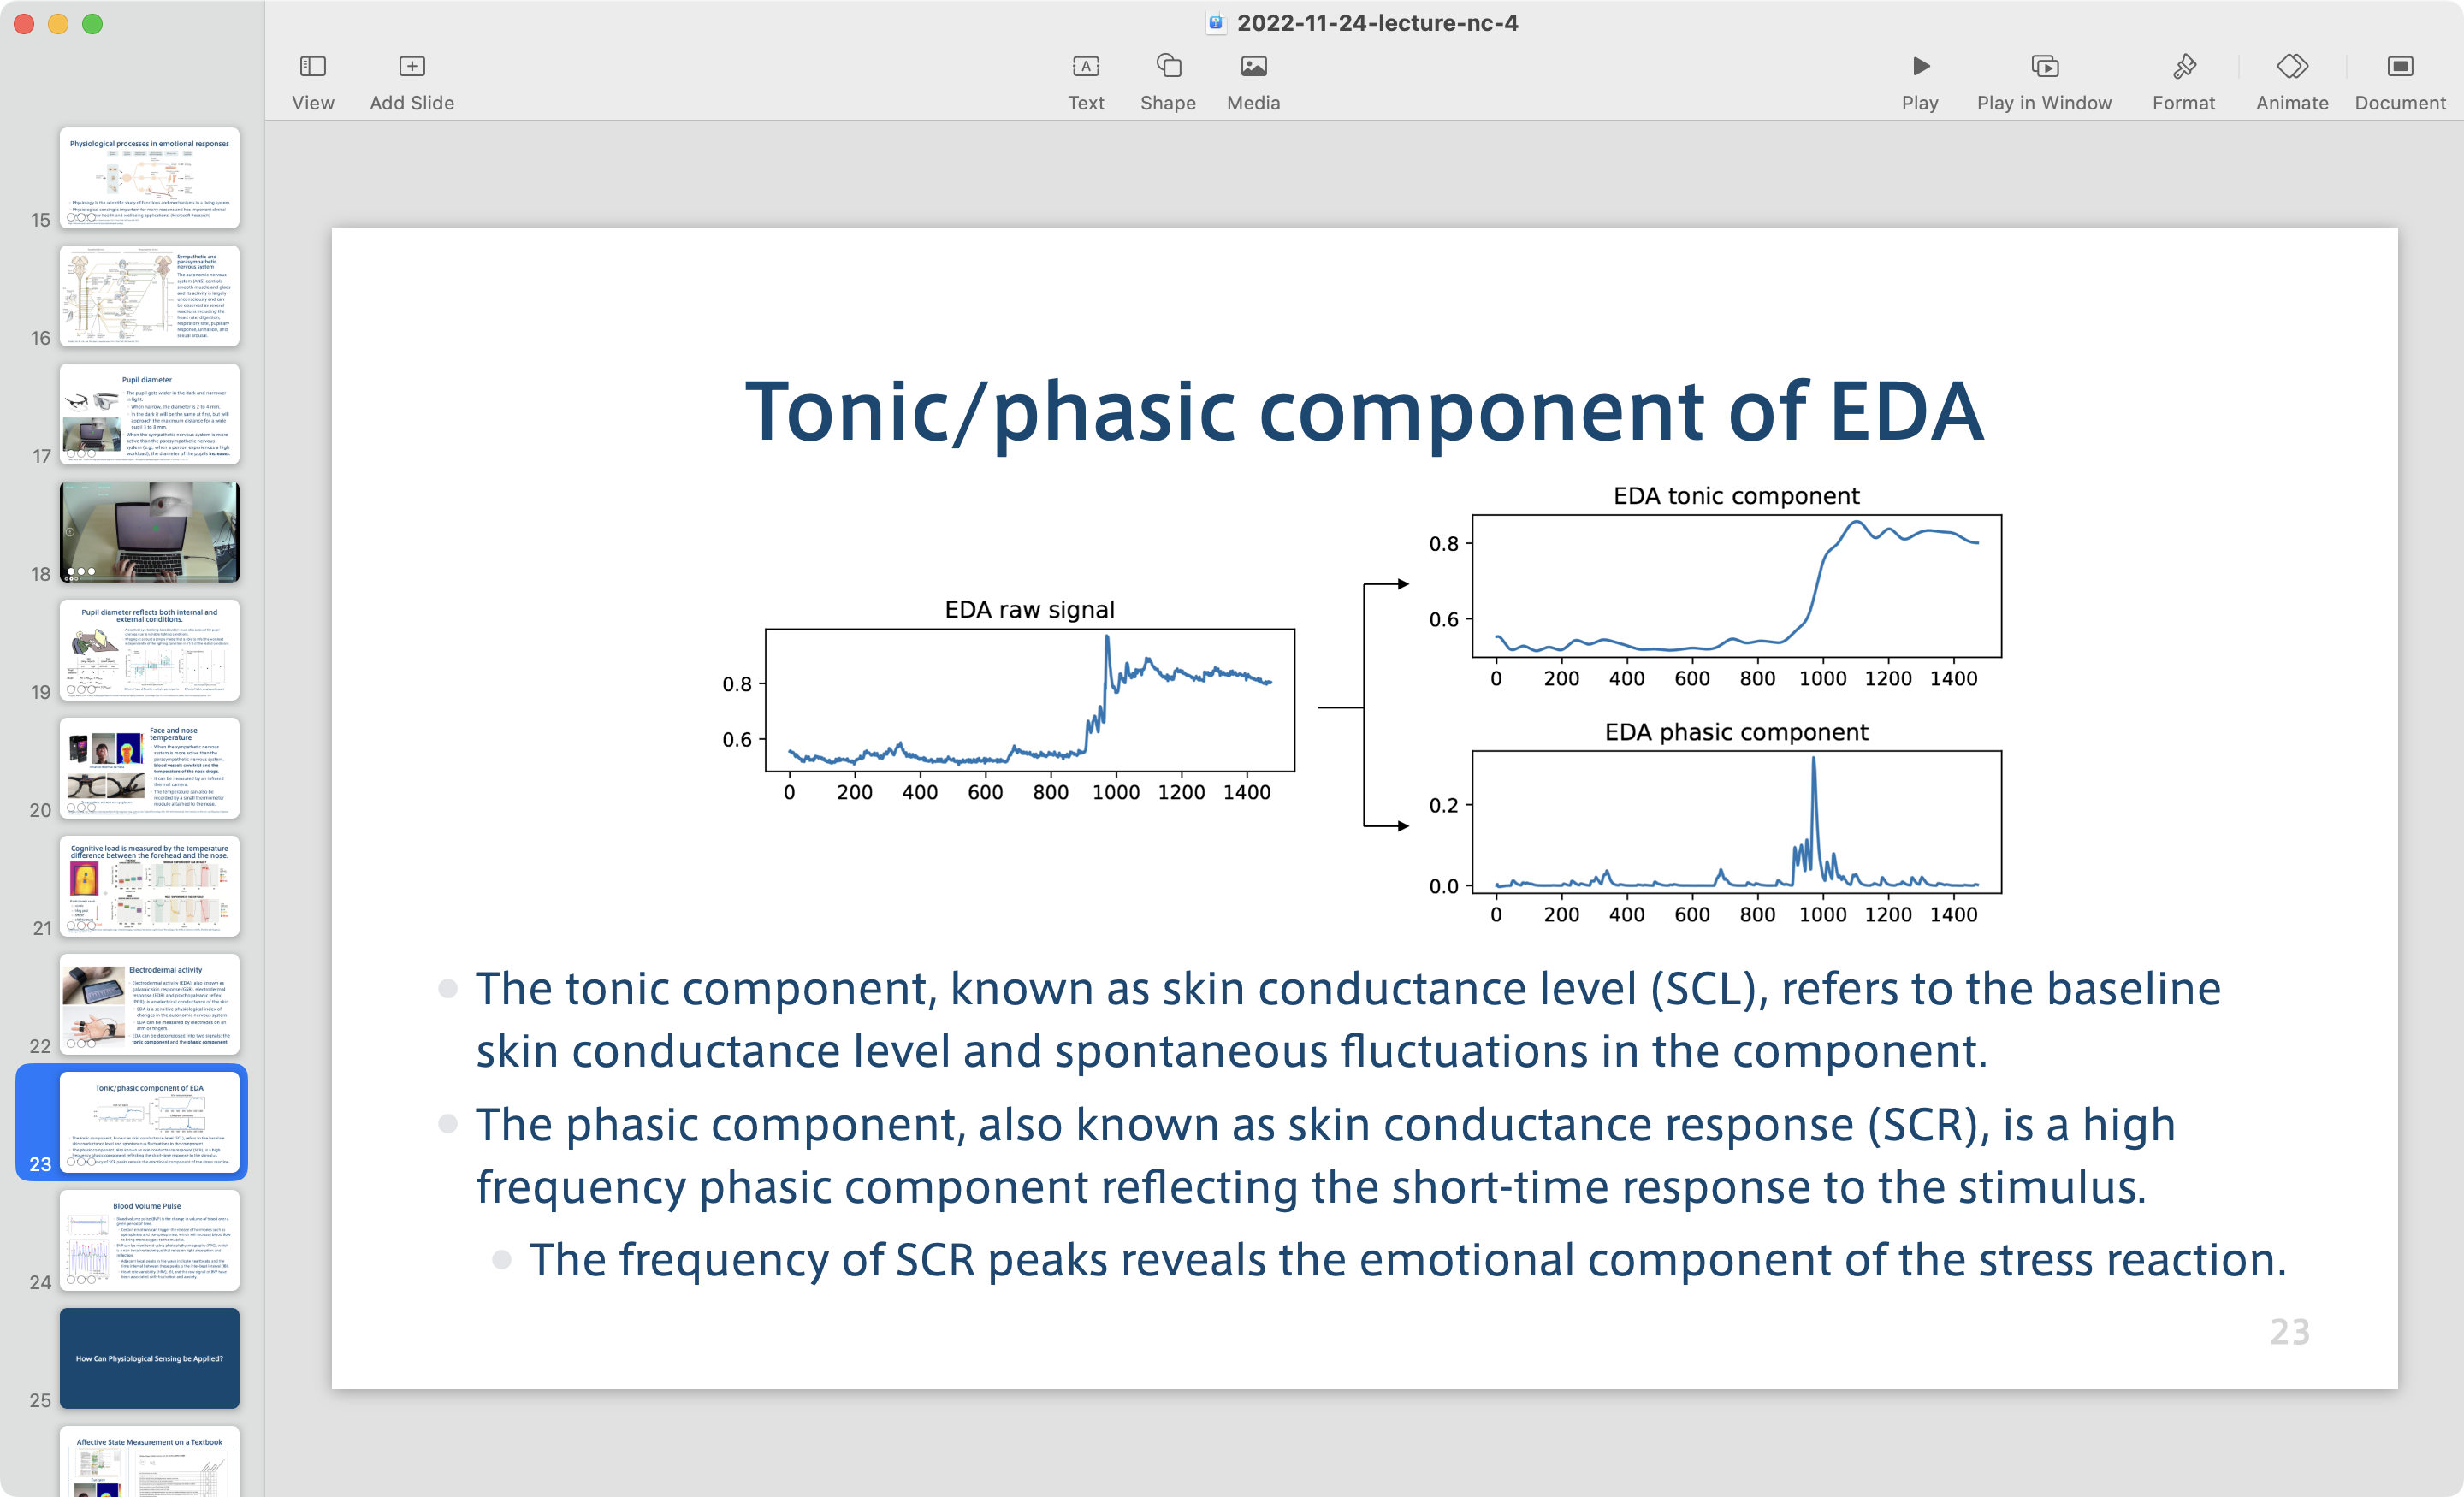Toggle the Document inspector
This screenshot has height=1497, width=2464.
(x=2399, y=67)
